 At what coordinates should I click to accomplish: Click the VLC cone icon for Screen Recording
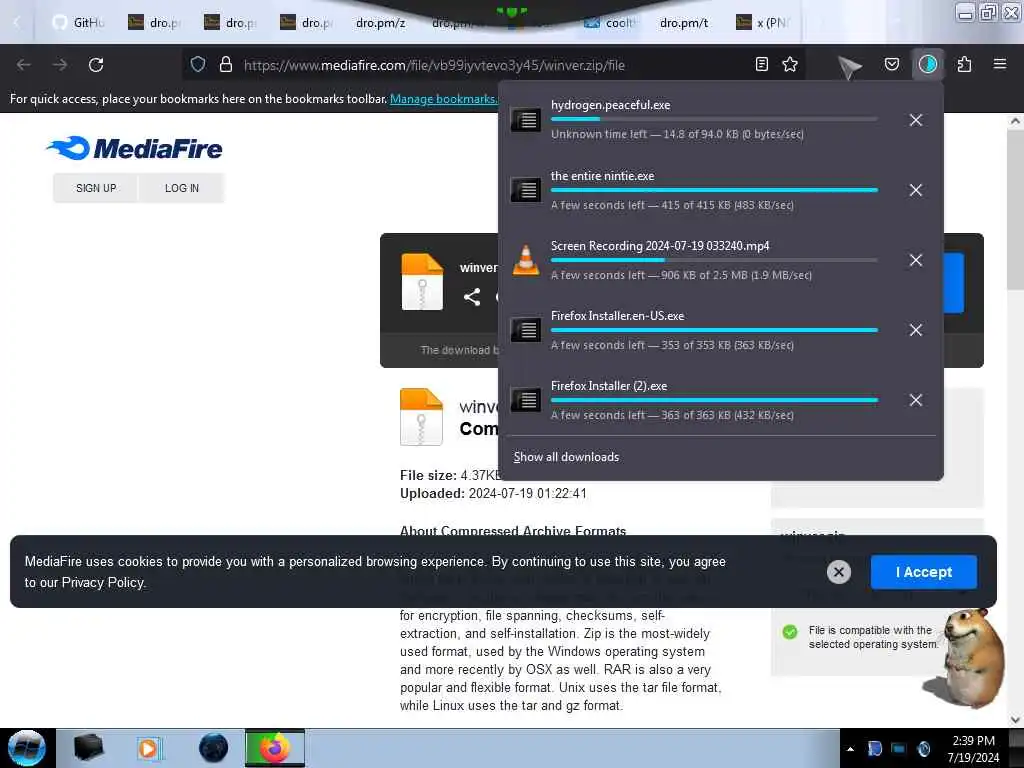click(526, 260)
